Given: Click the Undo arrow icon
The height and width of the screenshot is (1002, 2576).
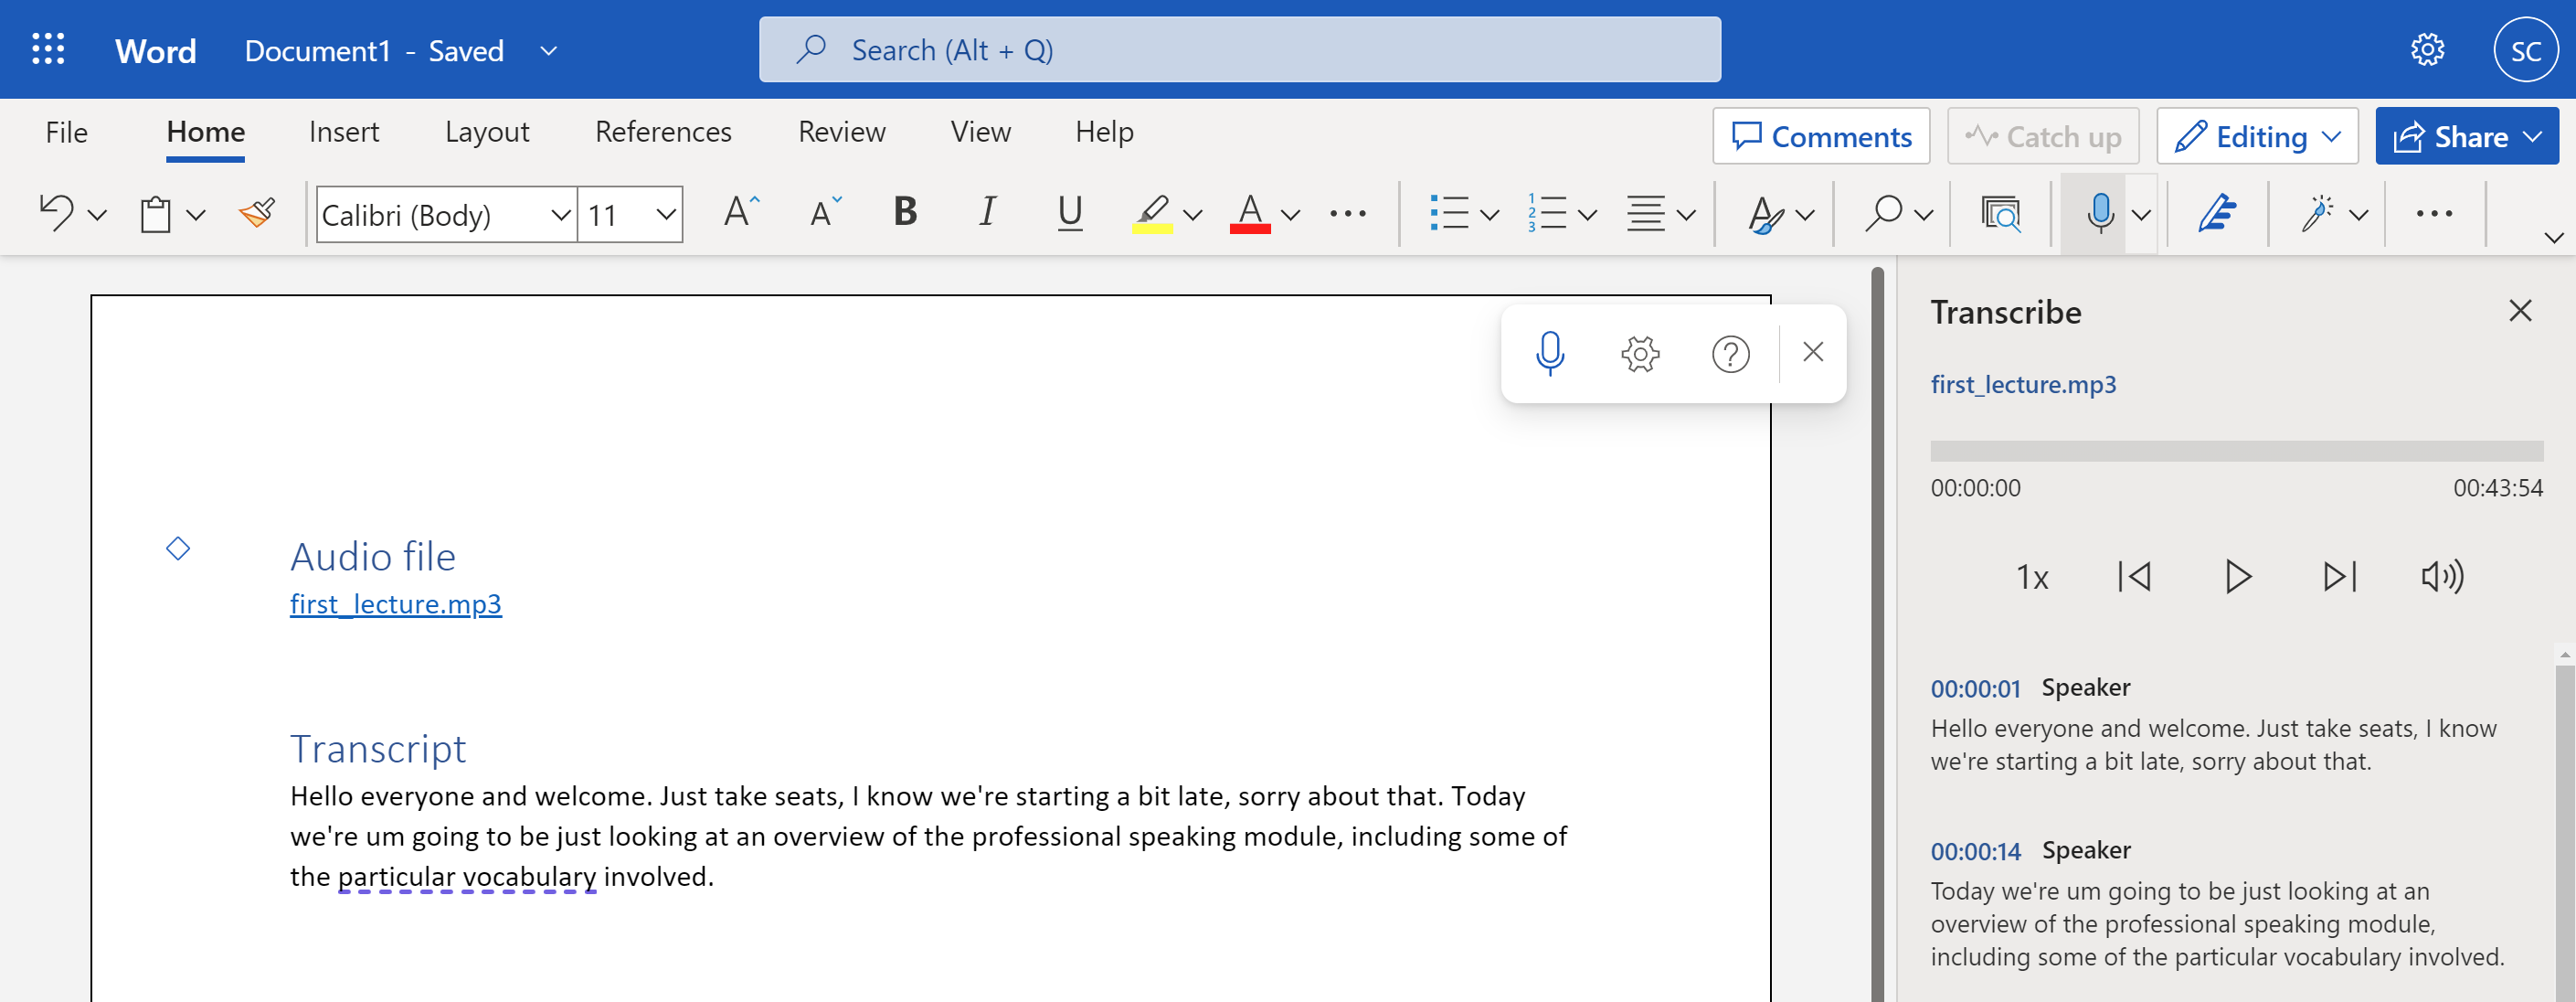Looking at the screenshot, I should [57, 213].
